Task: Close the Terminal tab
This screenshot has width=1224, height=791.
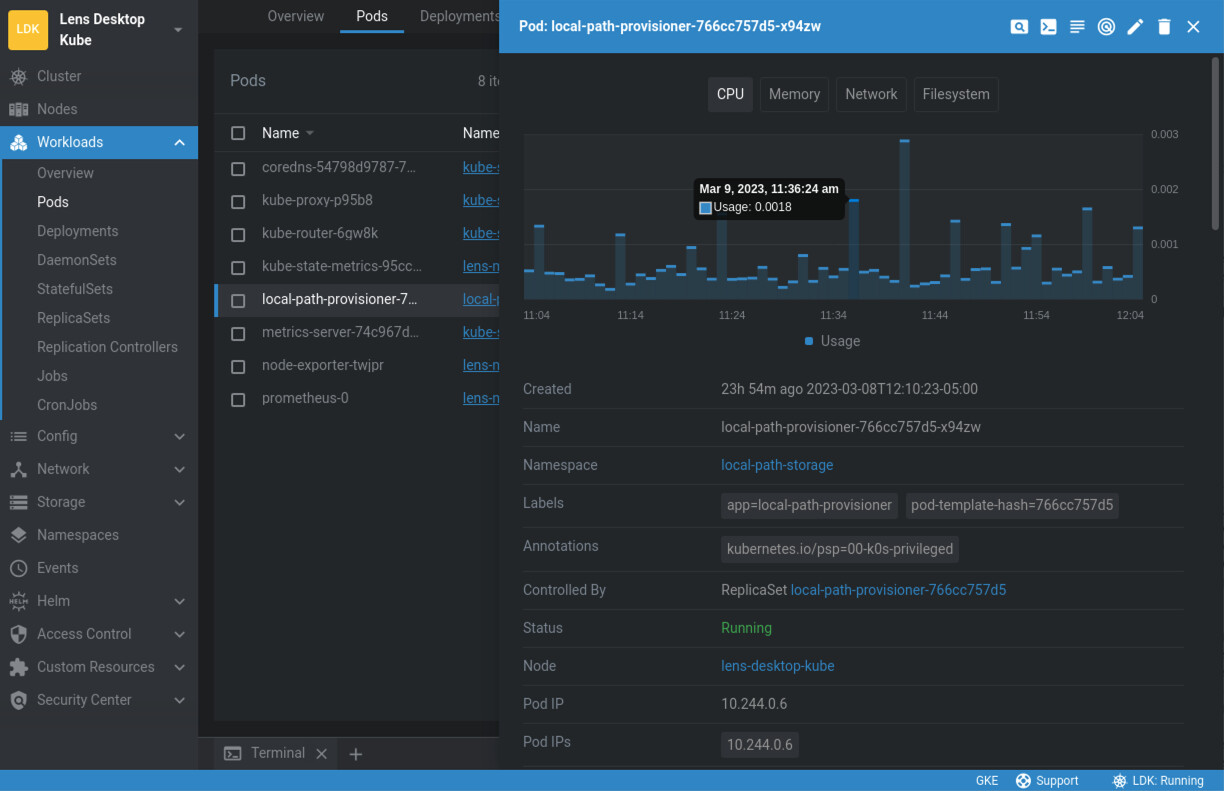Action: point(321,754)
